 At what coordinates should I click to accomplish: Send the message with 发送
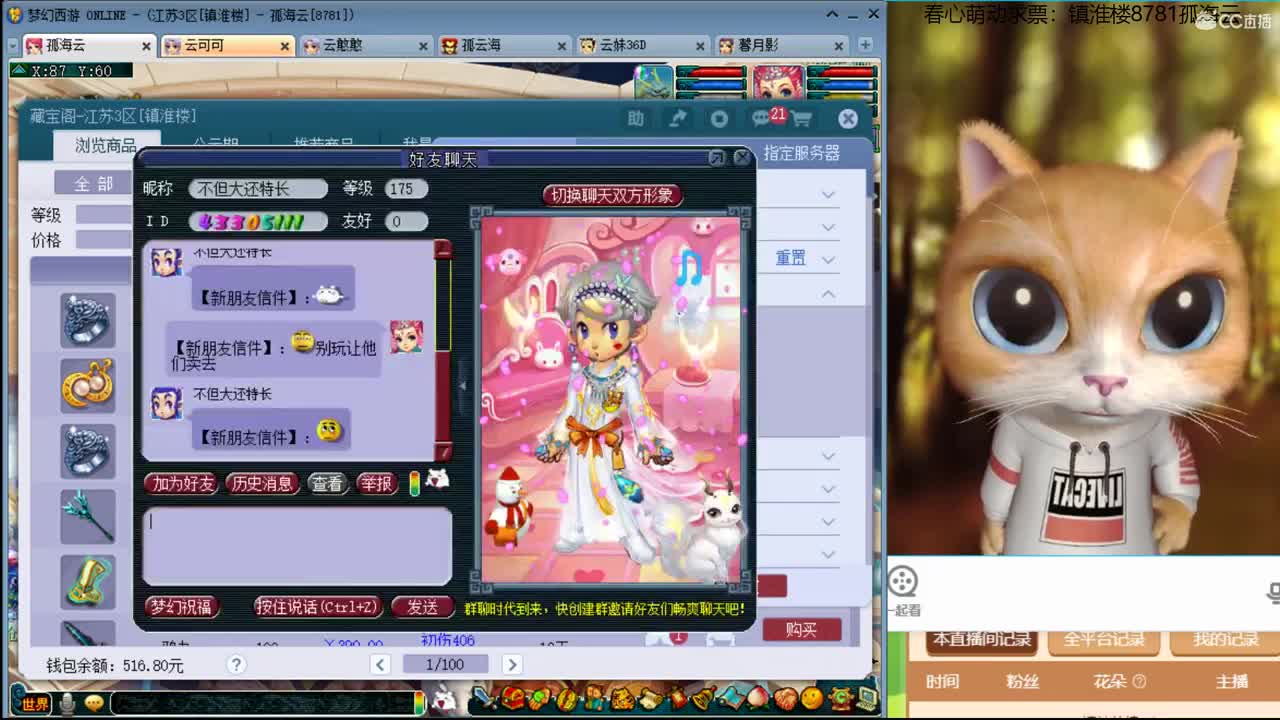(422, 607)
